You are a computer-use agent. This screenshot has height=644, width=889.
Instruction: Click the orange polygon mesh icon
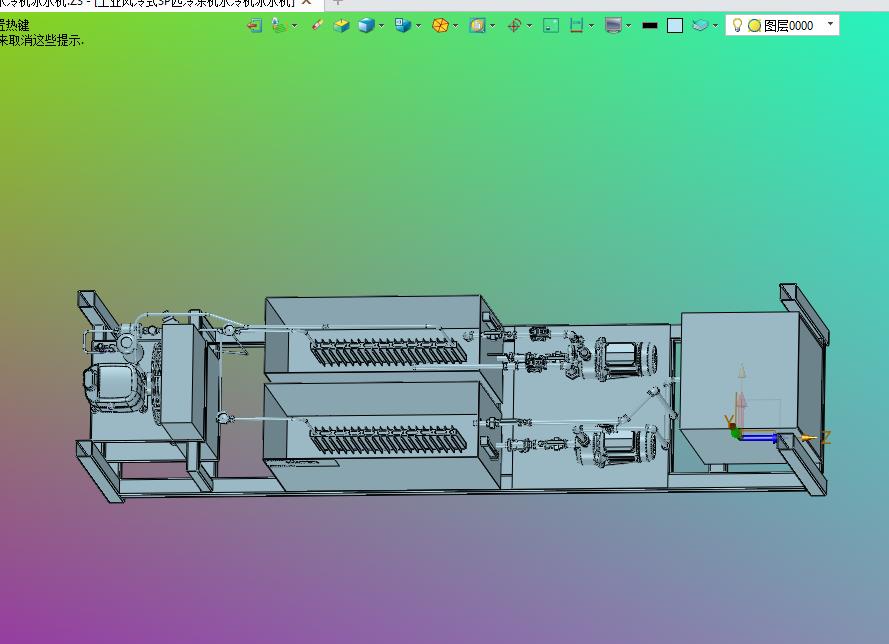(440, 26)
